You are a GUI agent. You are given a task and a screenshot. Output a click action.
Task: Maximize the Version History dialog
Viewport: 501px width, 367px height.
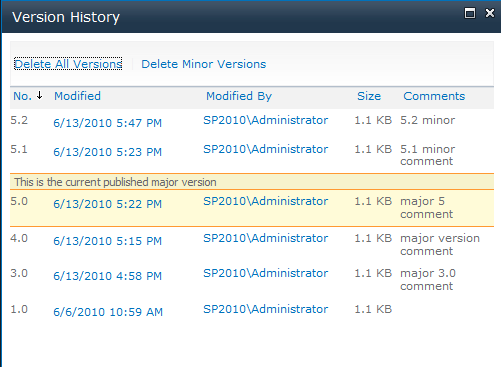(470, 13)
